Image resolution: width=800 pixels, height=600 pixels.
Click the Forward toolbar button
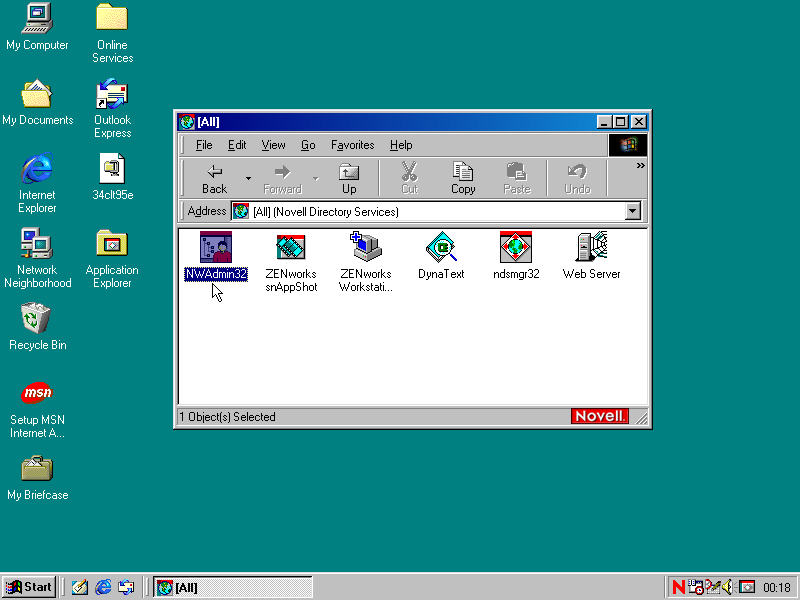coord(282,179)
